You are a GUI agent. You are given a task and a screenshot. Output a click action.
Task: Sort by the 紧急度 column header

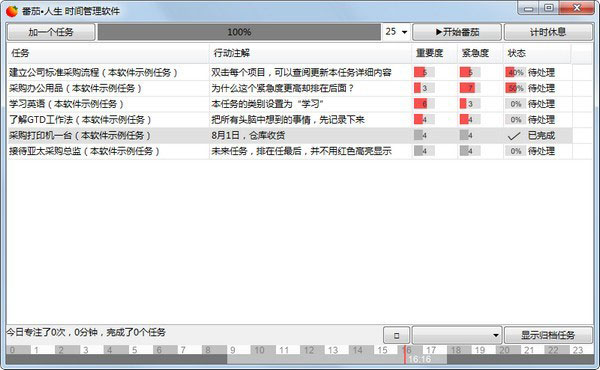point(480,53)
